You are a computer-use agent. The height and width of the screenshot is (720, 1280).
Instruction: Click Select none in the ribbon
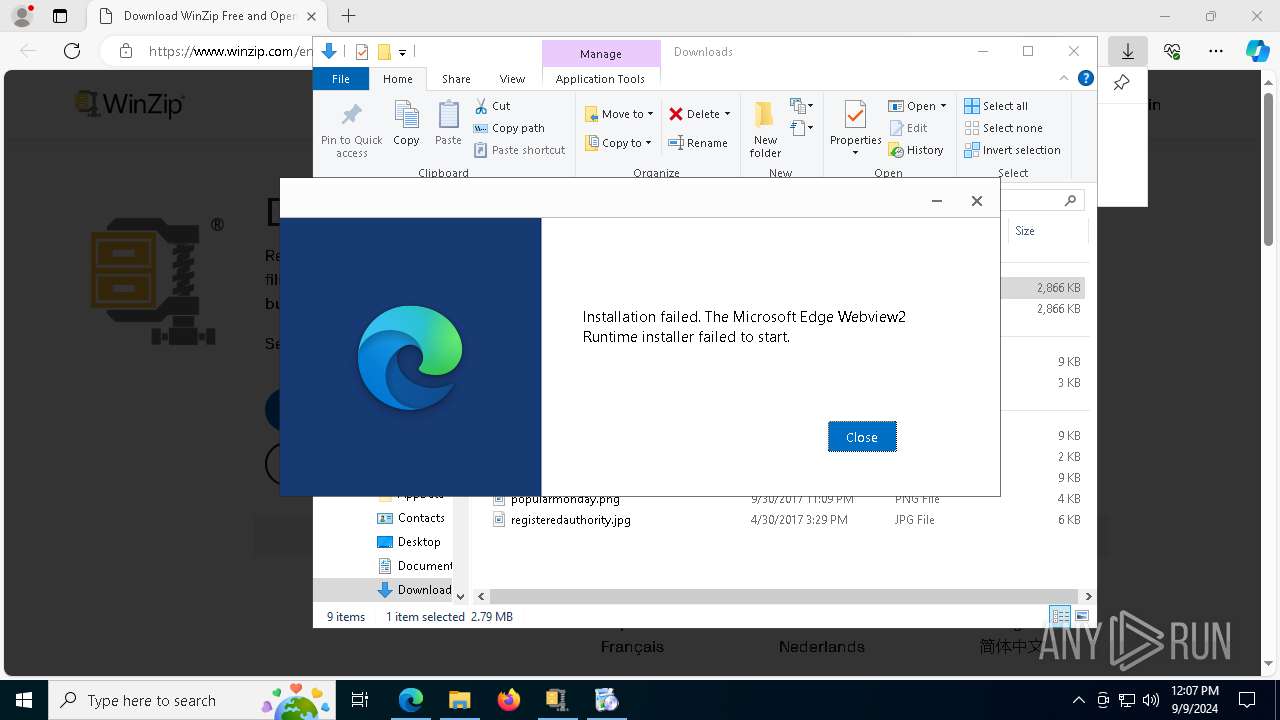tap(1003, 128)
